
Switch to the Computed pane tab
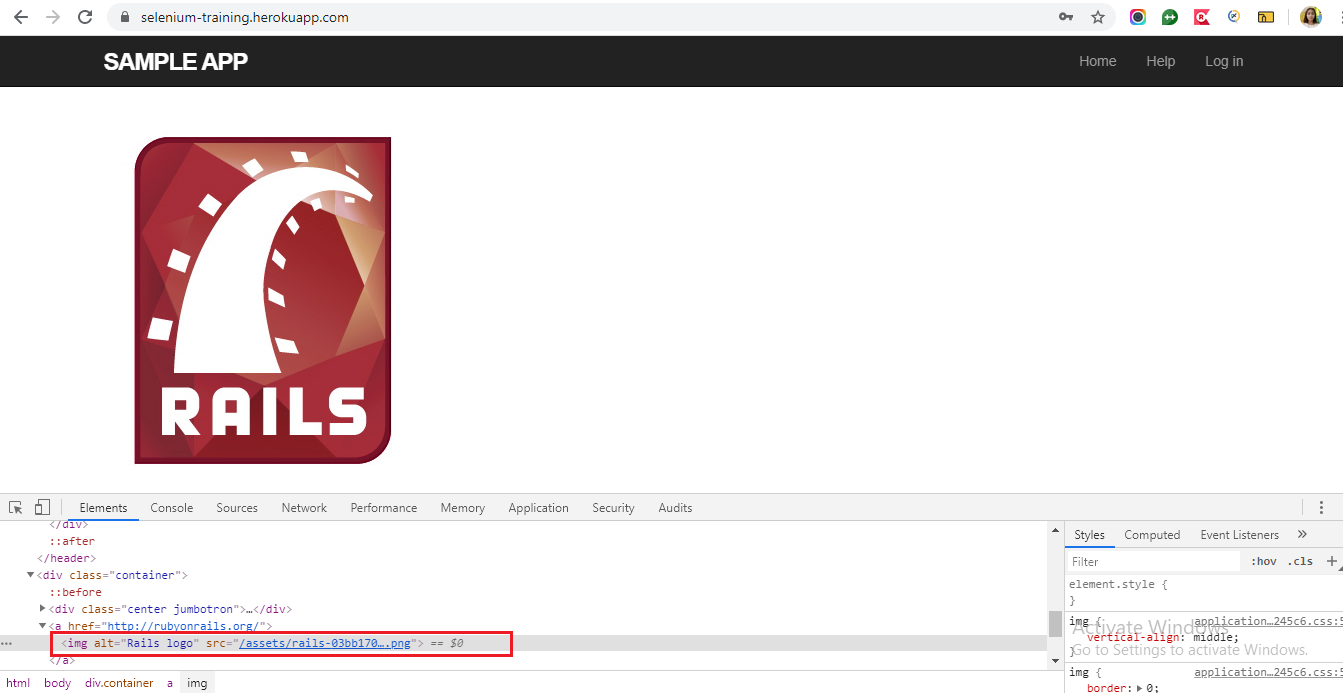[x=1152, y=535]
